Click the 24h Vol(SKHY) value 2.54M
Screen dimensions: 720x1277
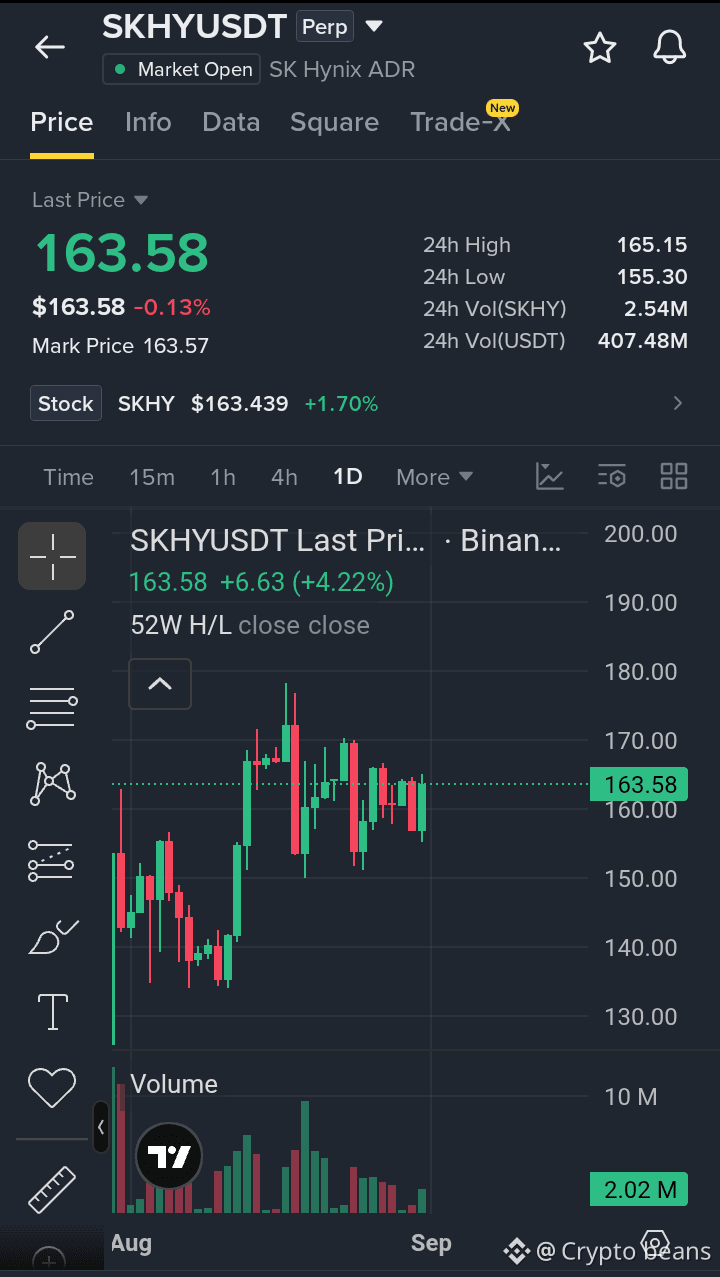click(x=656, y=309)
